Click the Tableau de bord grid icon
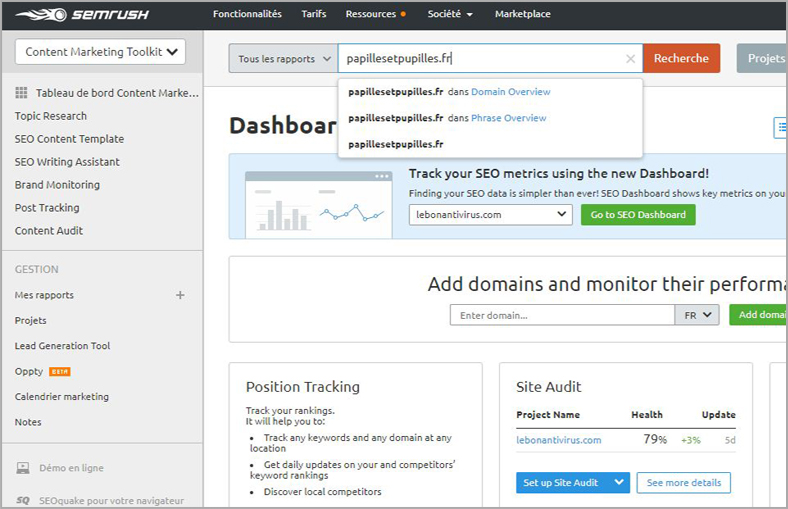This screenshot has height=509, width=788. point(21,92)
